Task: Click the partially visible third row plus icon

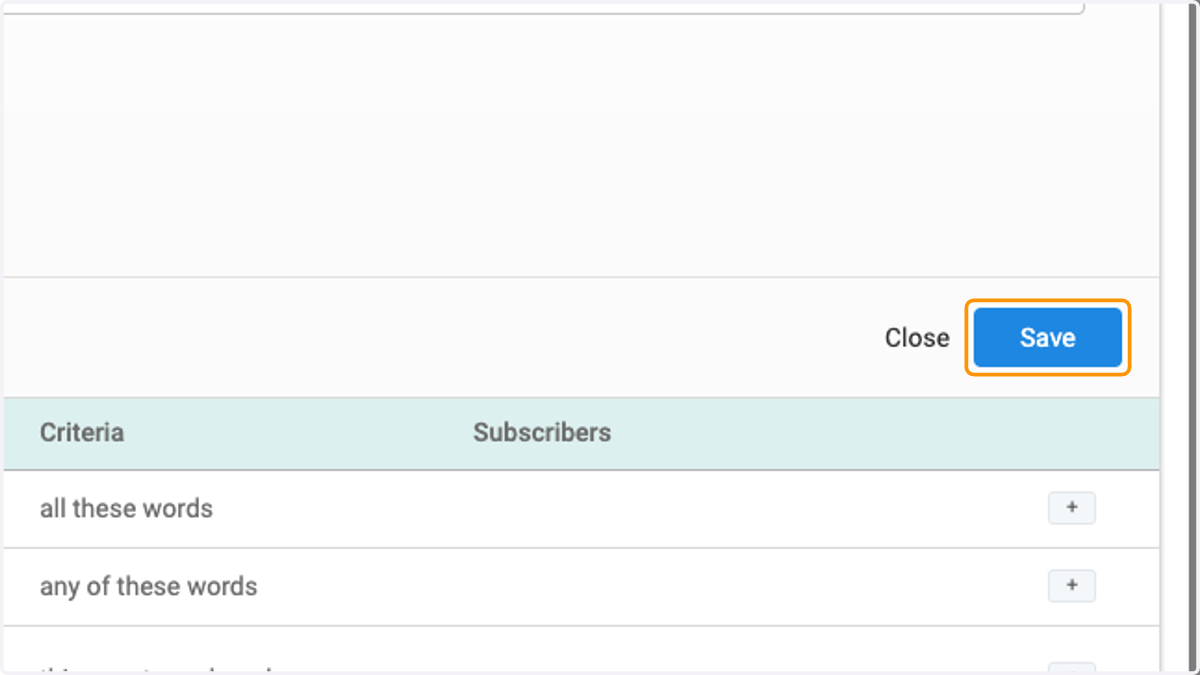Action: tap(1071, 668)
